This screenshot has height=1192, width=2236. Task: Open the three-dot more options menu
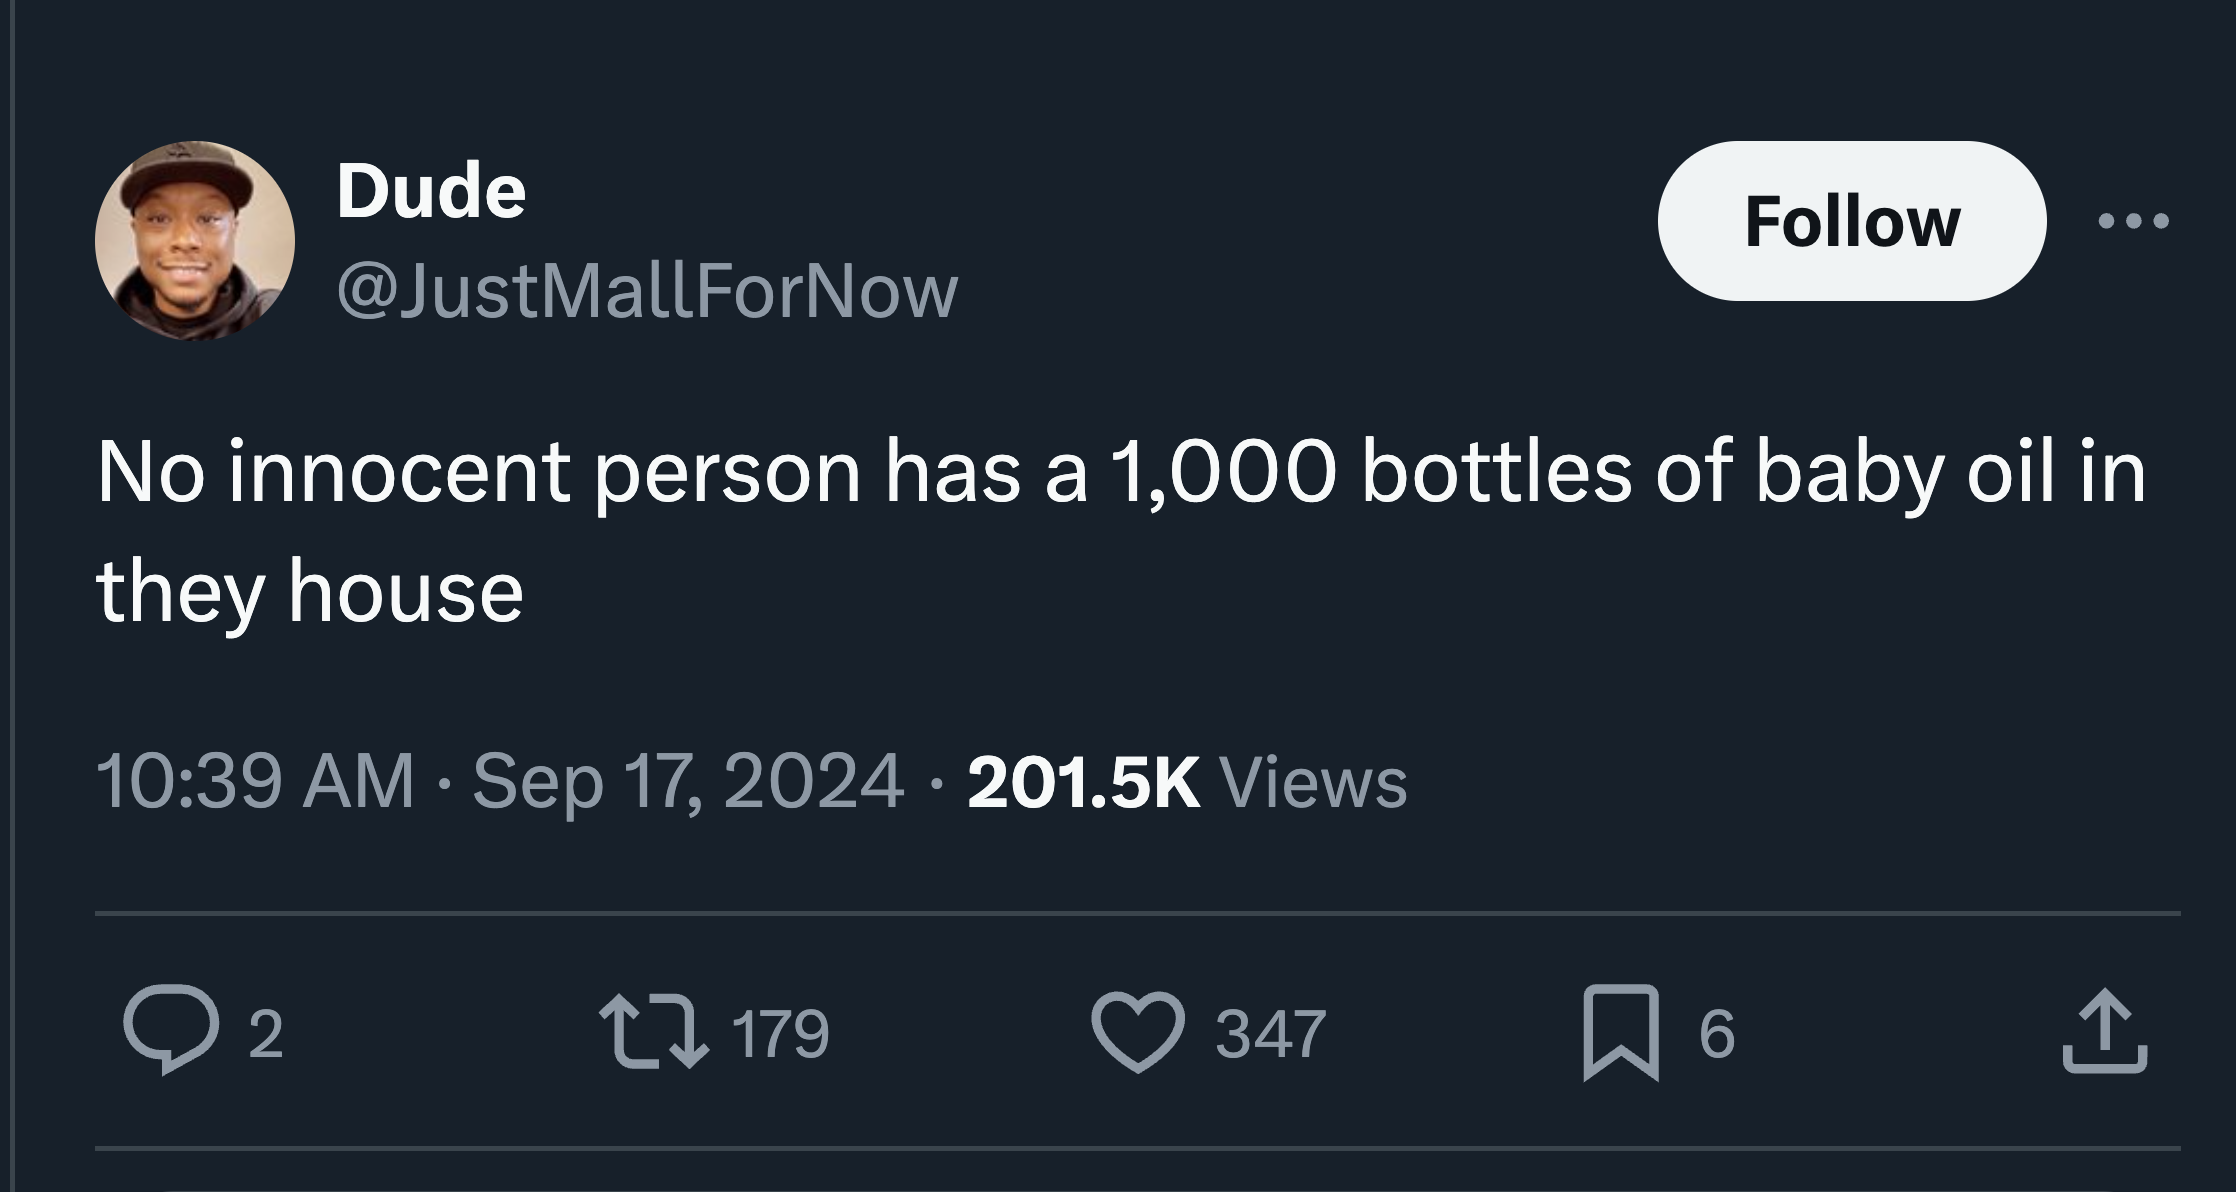(x=2134, y=221)
